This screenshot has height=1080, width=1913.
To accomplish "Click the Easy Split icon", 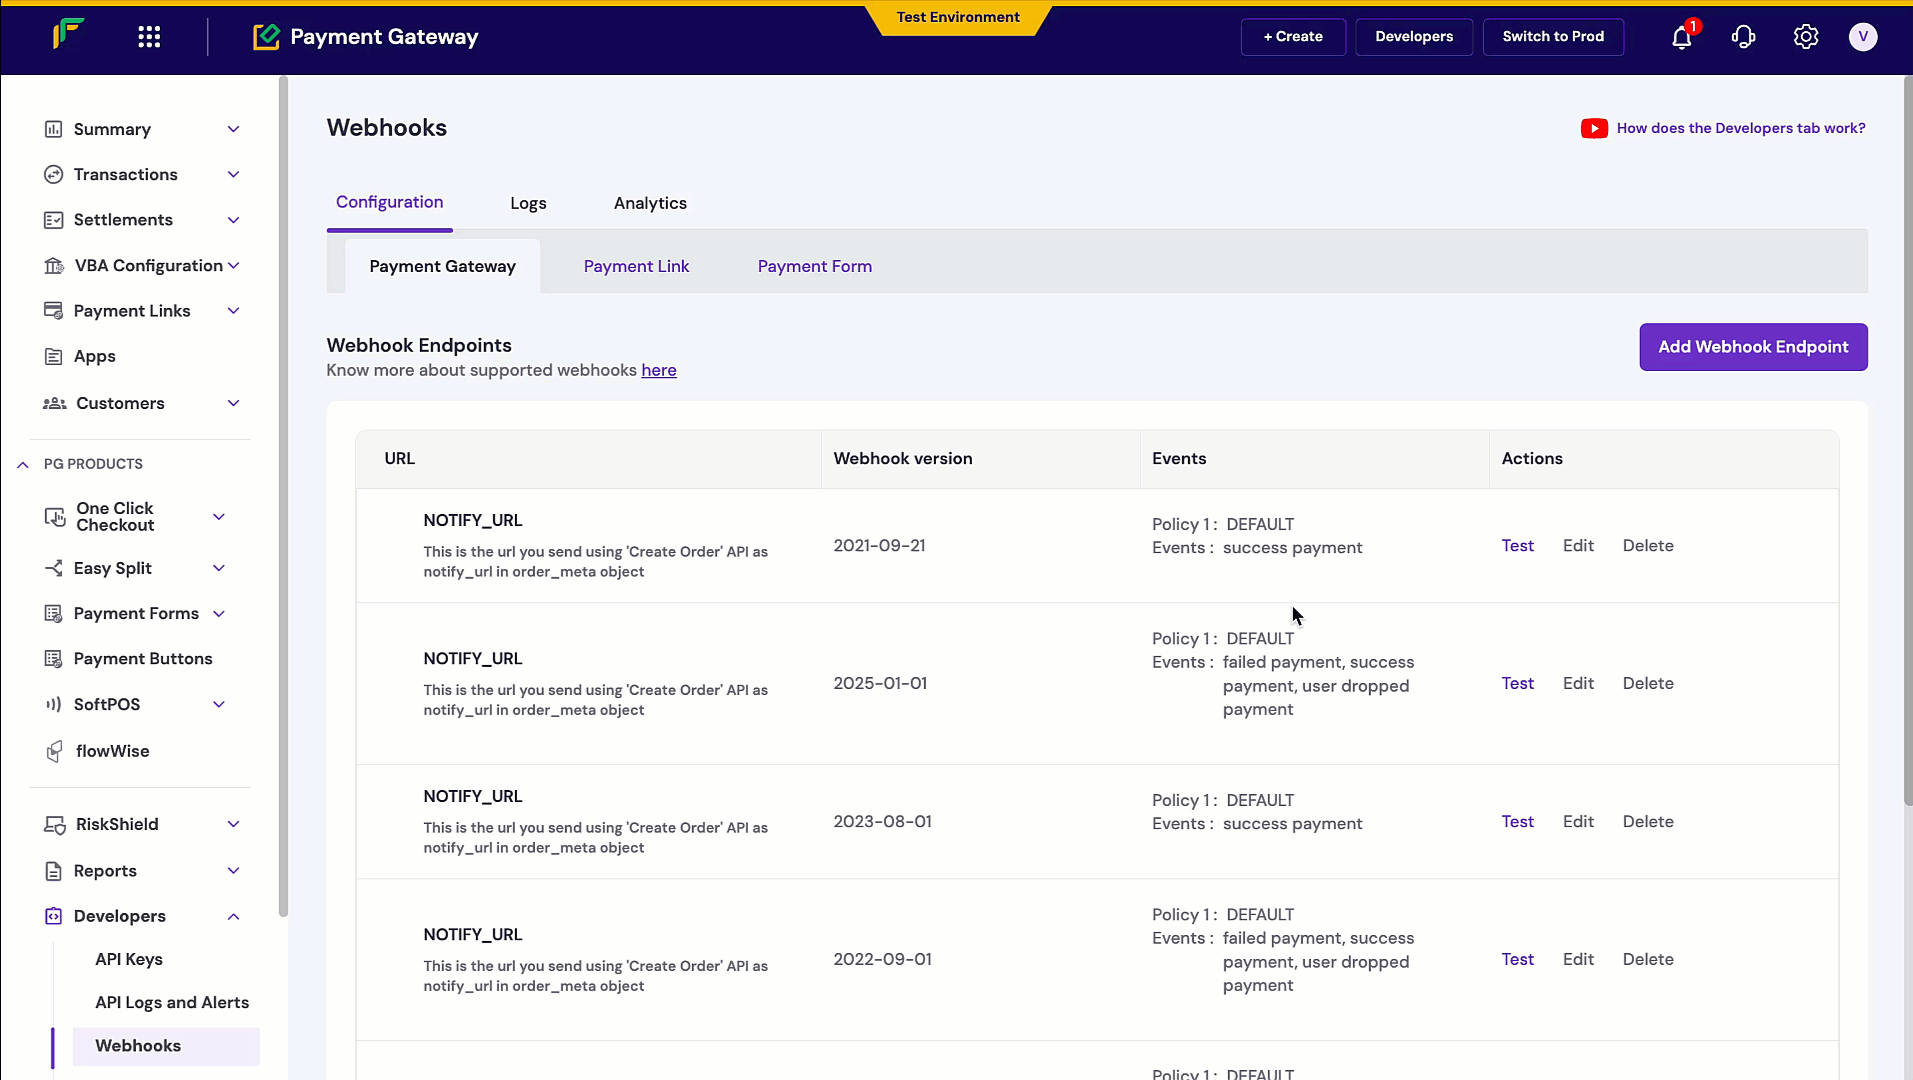I will pyautogui.click(x=53, y=568).
